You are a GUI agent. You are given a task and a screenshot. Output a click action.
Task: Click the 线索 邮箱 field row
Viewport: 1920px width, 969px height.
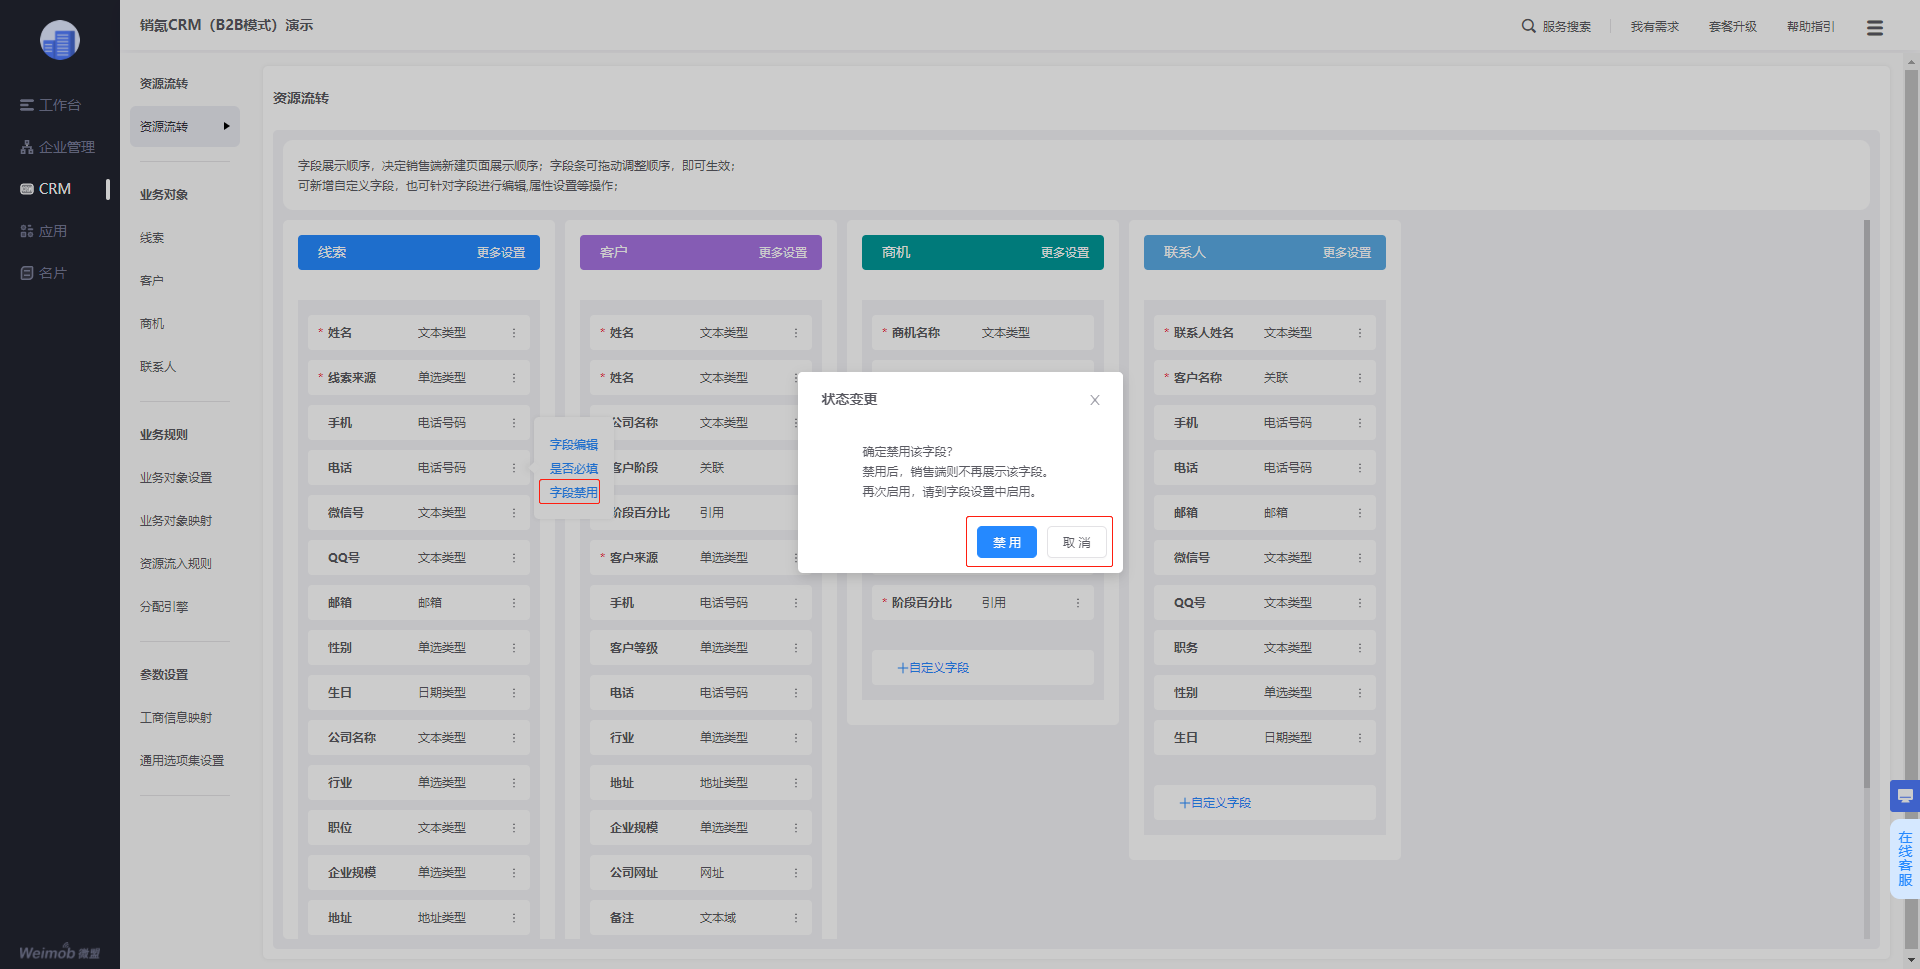[419, 603]
